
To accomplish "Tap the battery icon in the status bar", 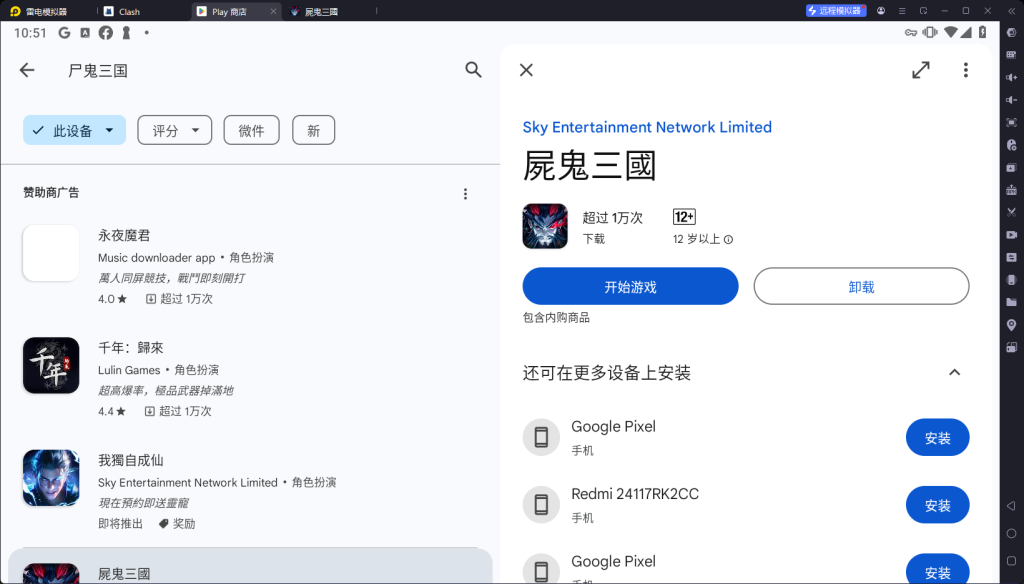I will point(982,33).
